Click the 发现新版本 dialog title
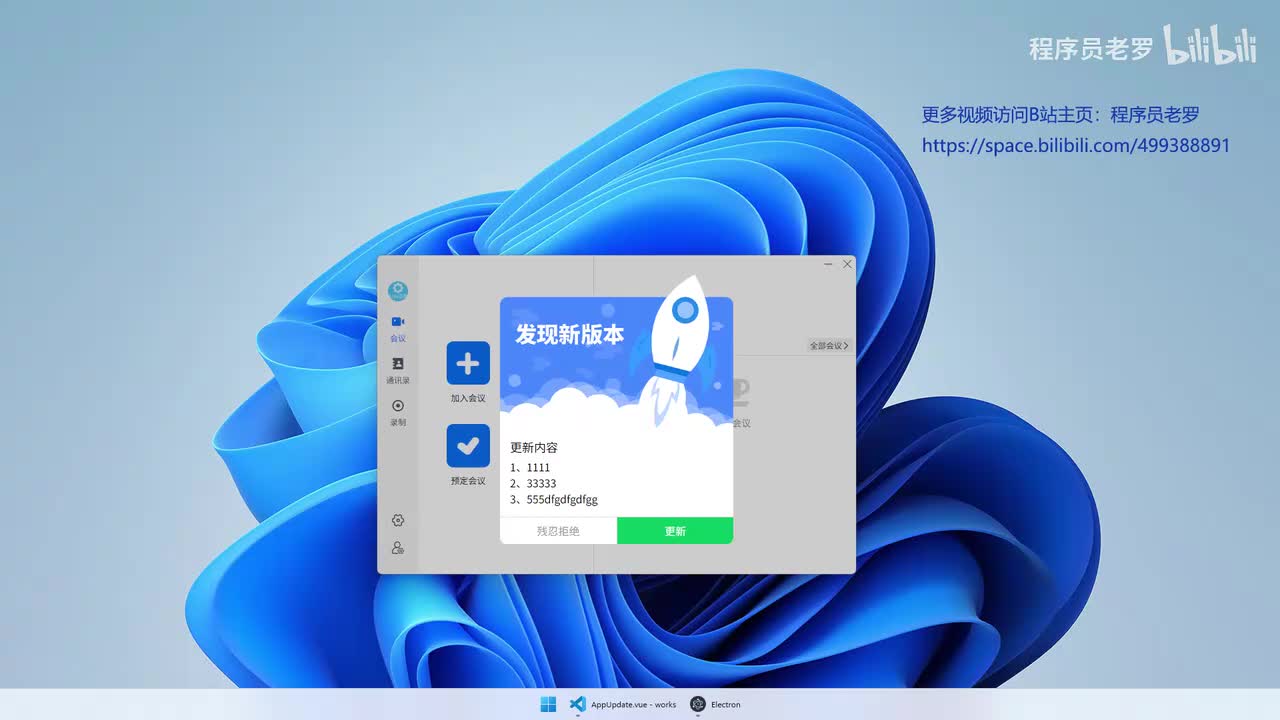Screen dimensions: 1280x720 pyautogui.click(x=570, y=334)
